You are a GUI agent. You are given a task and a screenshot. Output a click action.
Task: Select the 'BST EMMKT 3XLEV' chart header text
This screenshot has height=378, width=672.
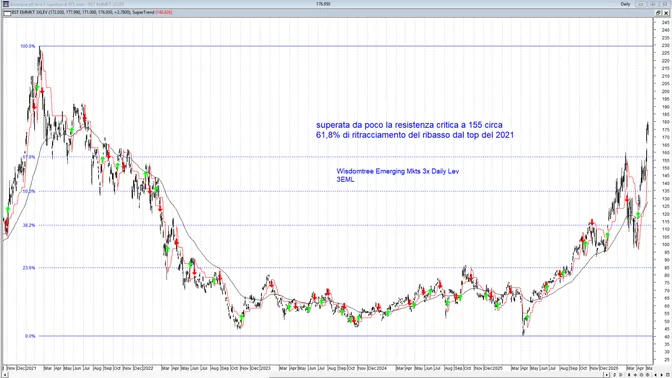point(29,12)
